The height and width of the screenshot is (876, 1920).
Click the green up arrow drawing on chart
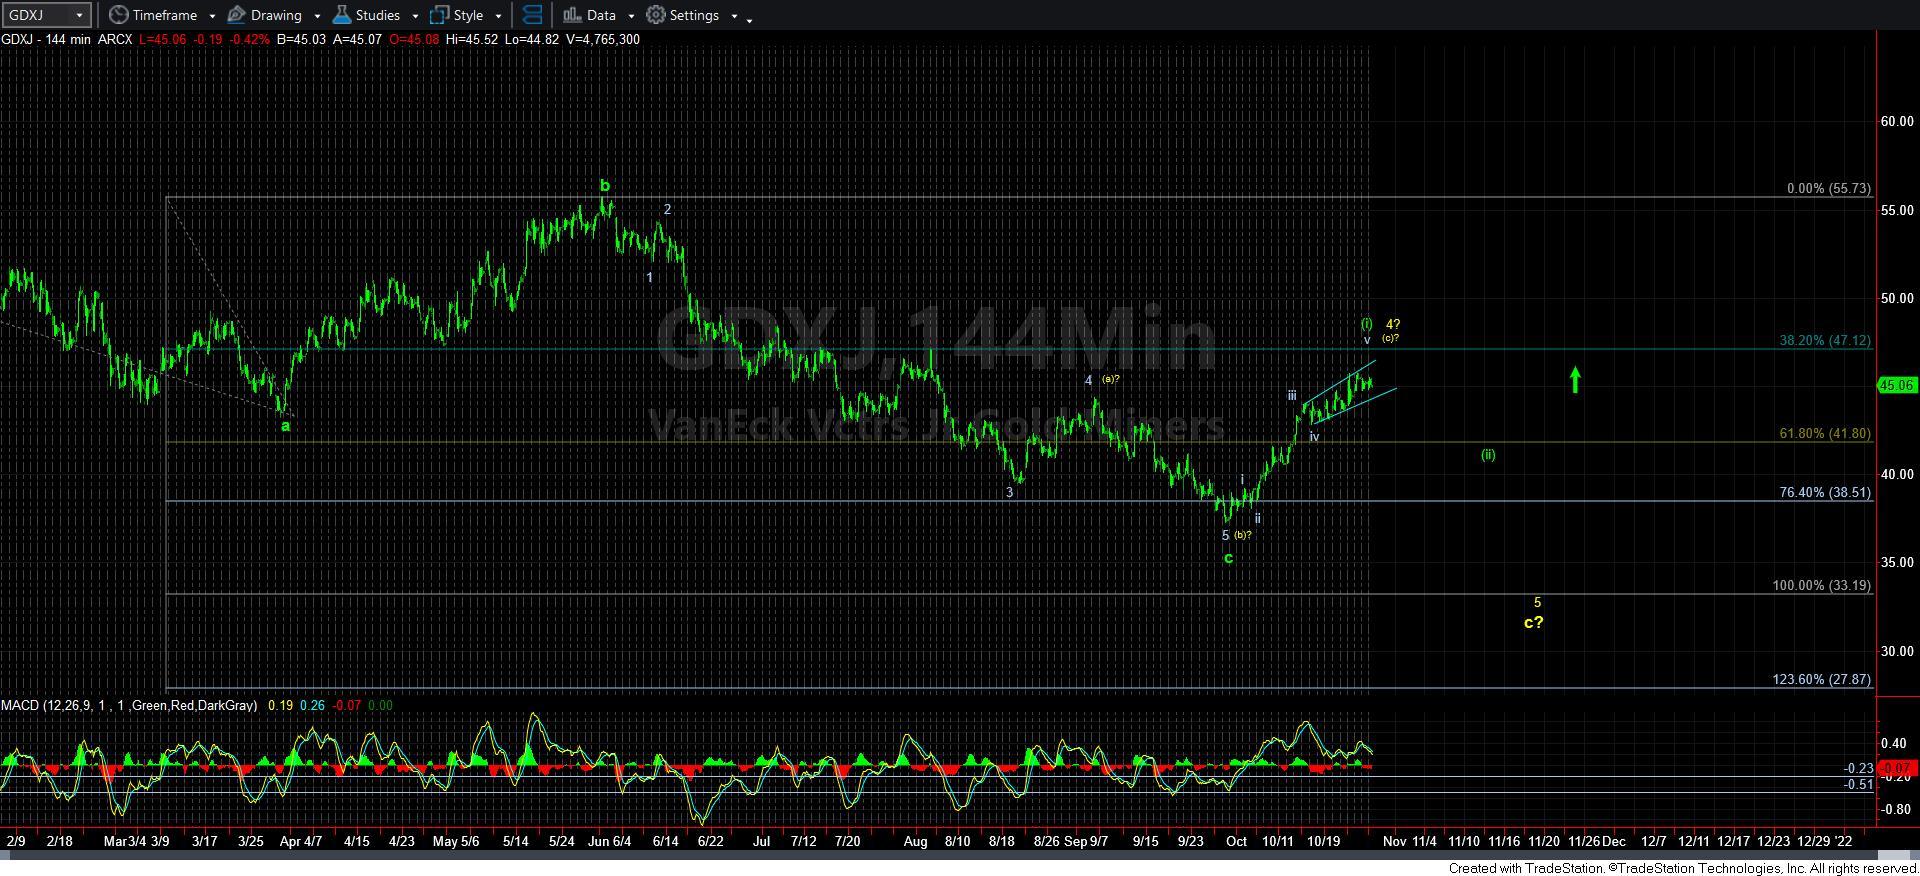1575,380
